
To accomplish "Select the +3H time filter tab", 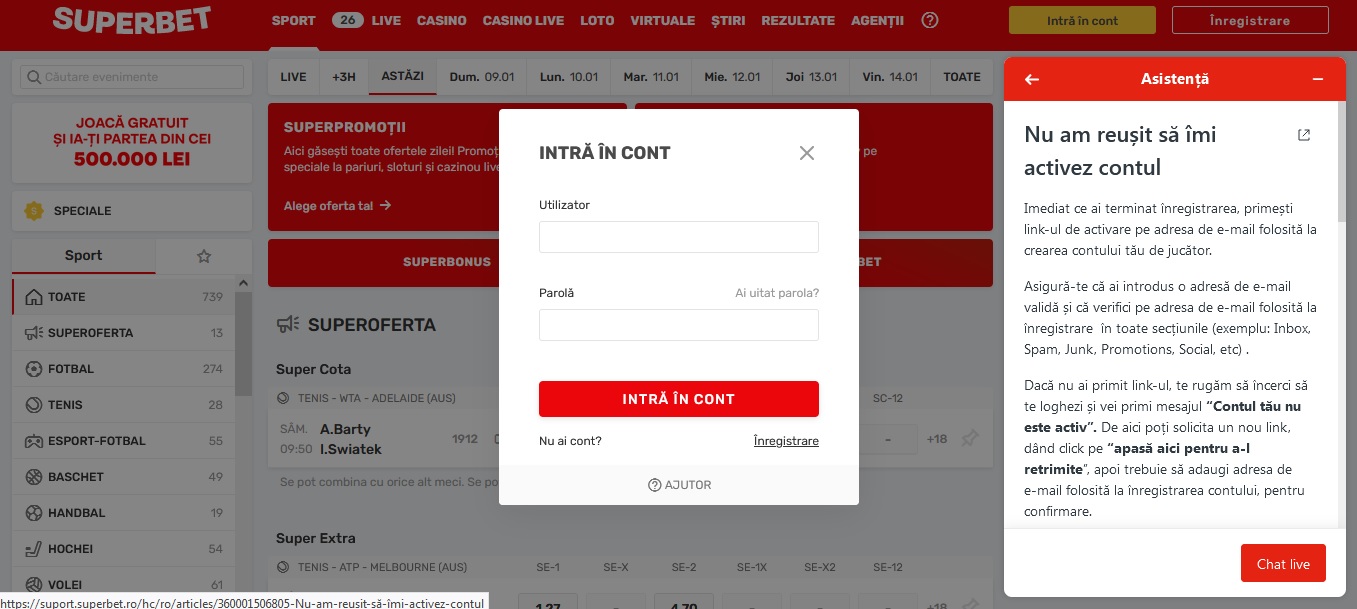I will pos(344,77).
